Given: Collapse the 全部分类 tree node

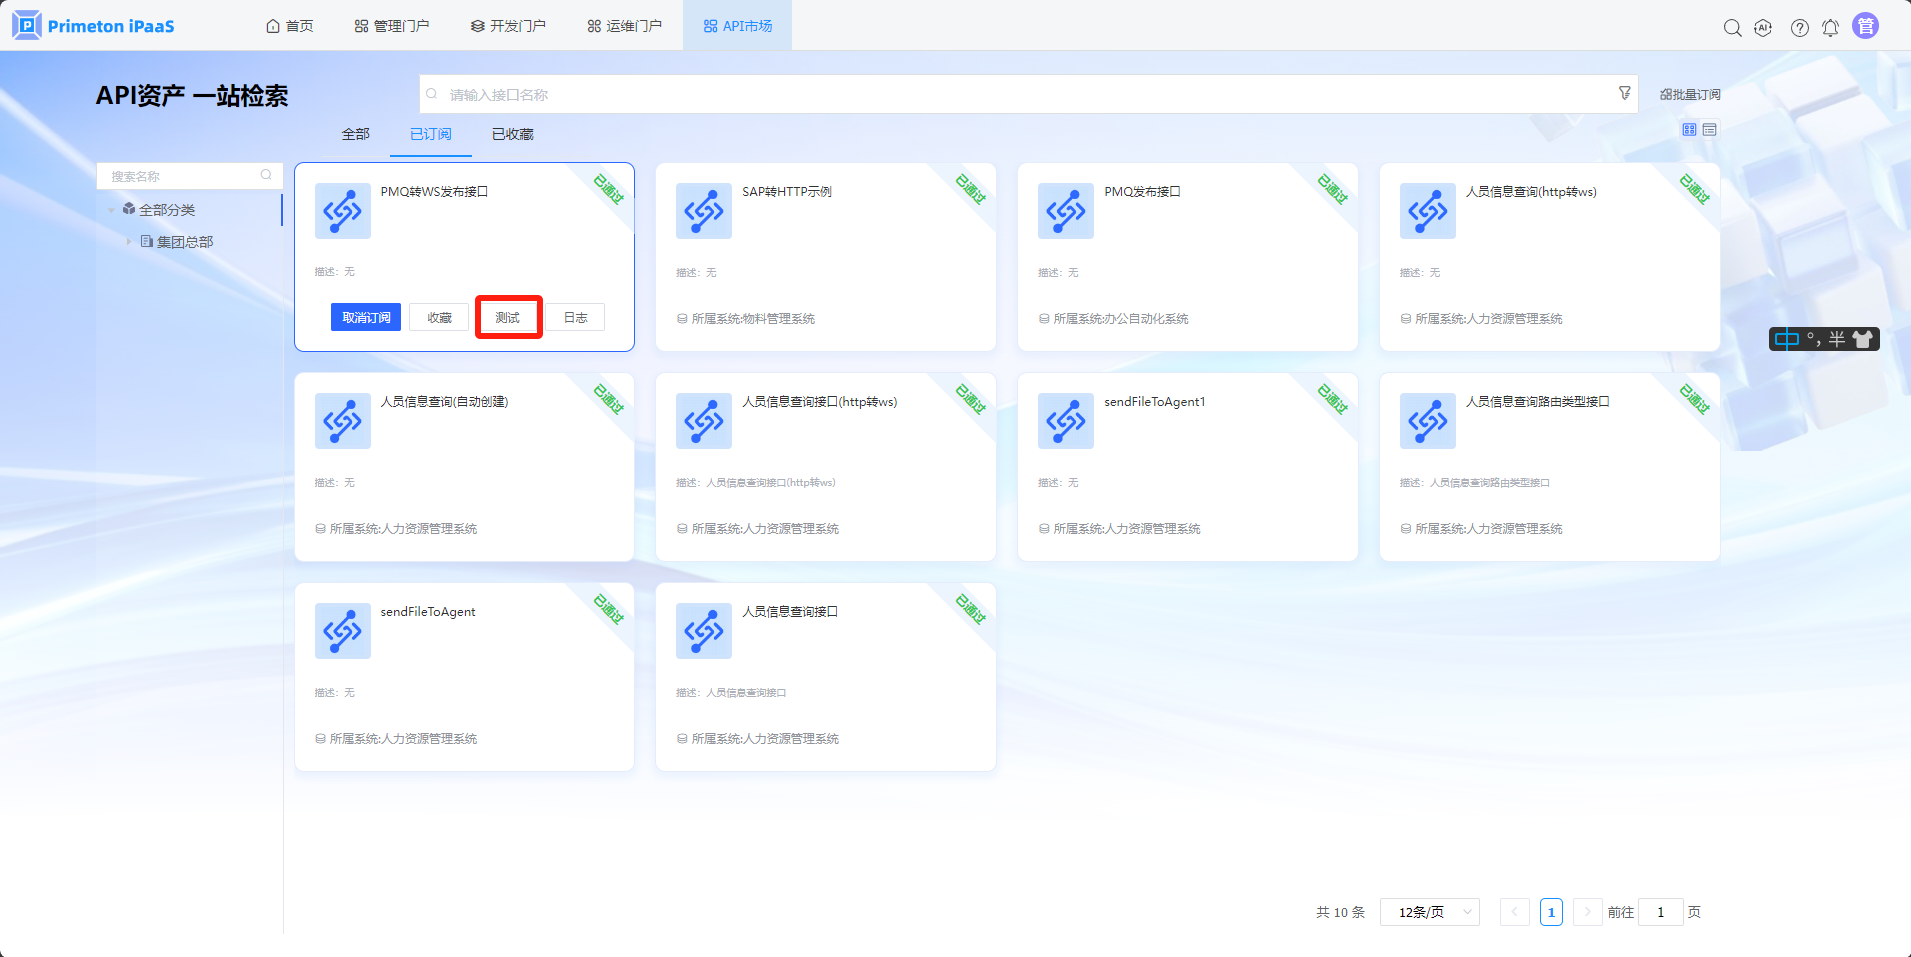Looking at the screenshot, I should 111,210.
